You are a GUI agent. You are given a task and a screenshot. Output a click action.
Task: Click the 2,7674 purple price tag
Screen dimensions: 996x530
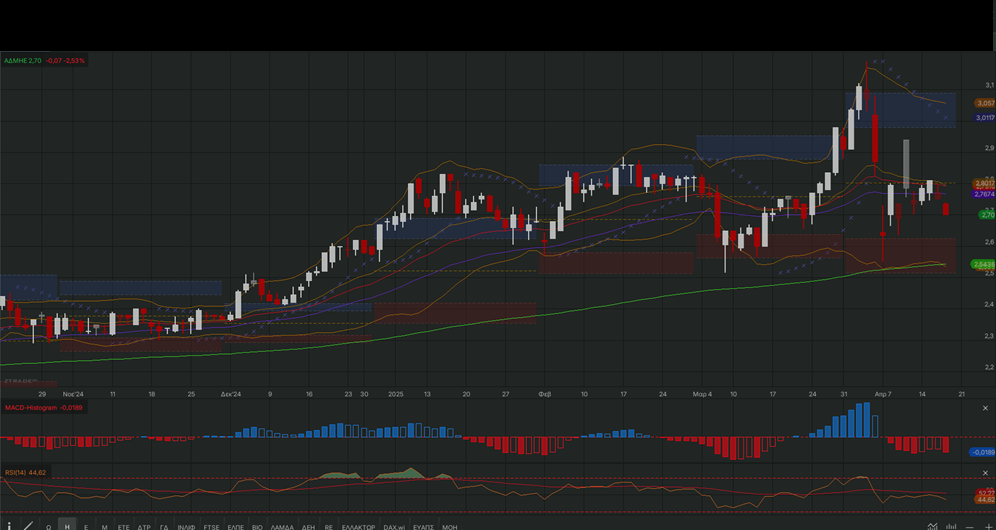[x=985, y=194]
